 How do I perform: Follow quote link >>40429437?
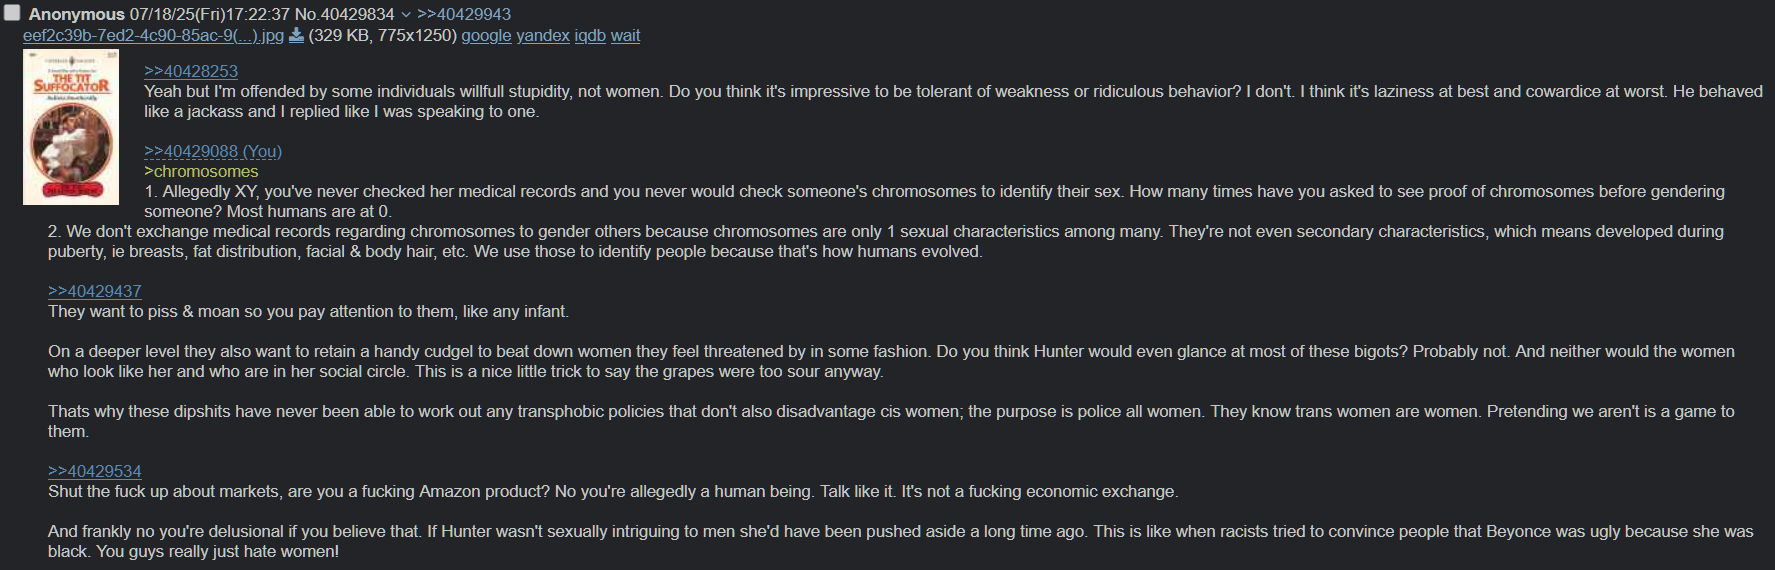(x=95, y=291)
